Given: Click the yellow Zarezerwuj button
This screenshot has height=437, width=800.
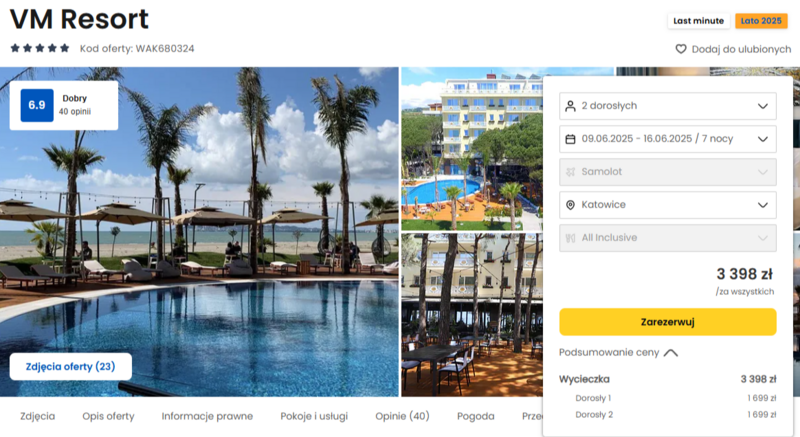Looking at the screenshot, I should tap(668, 322).
